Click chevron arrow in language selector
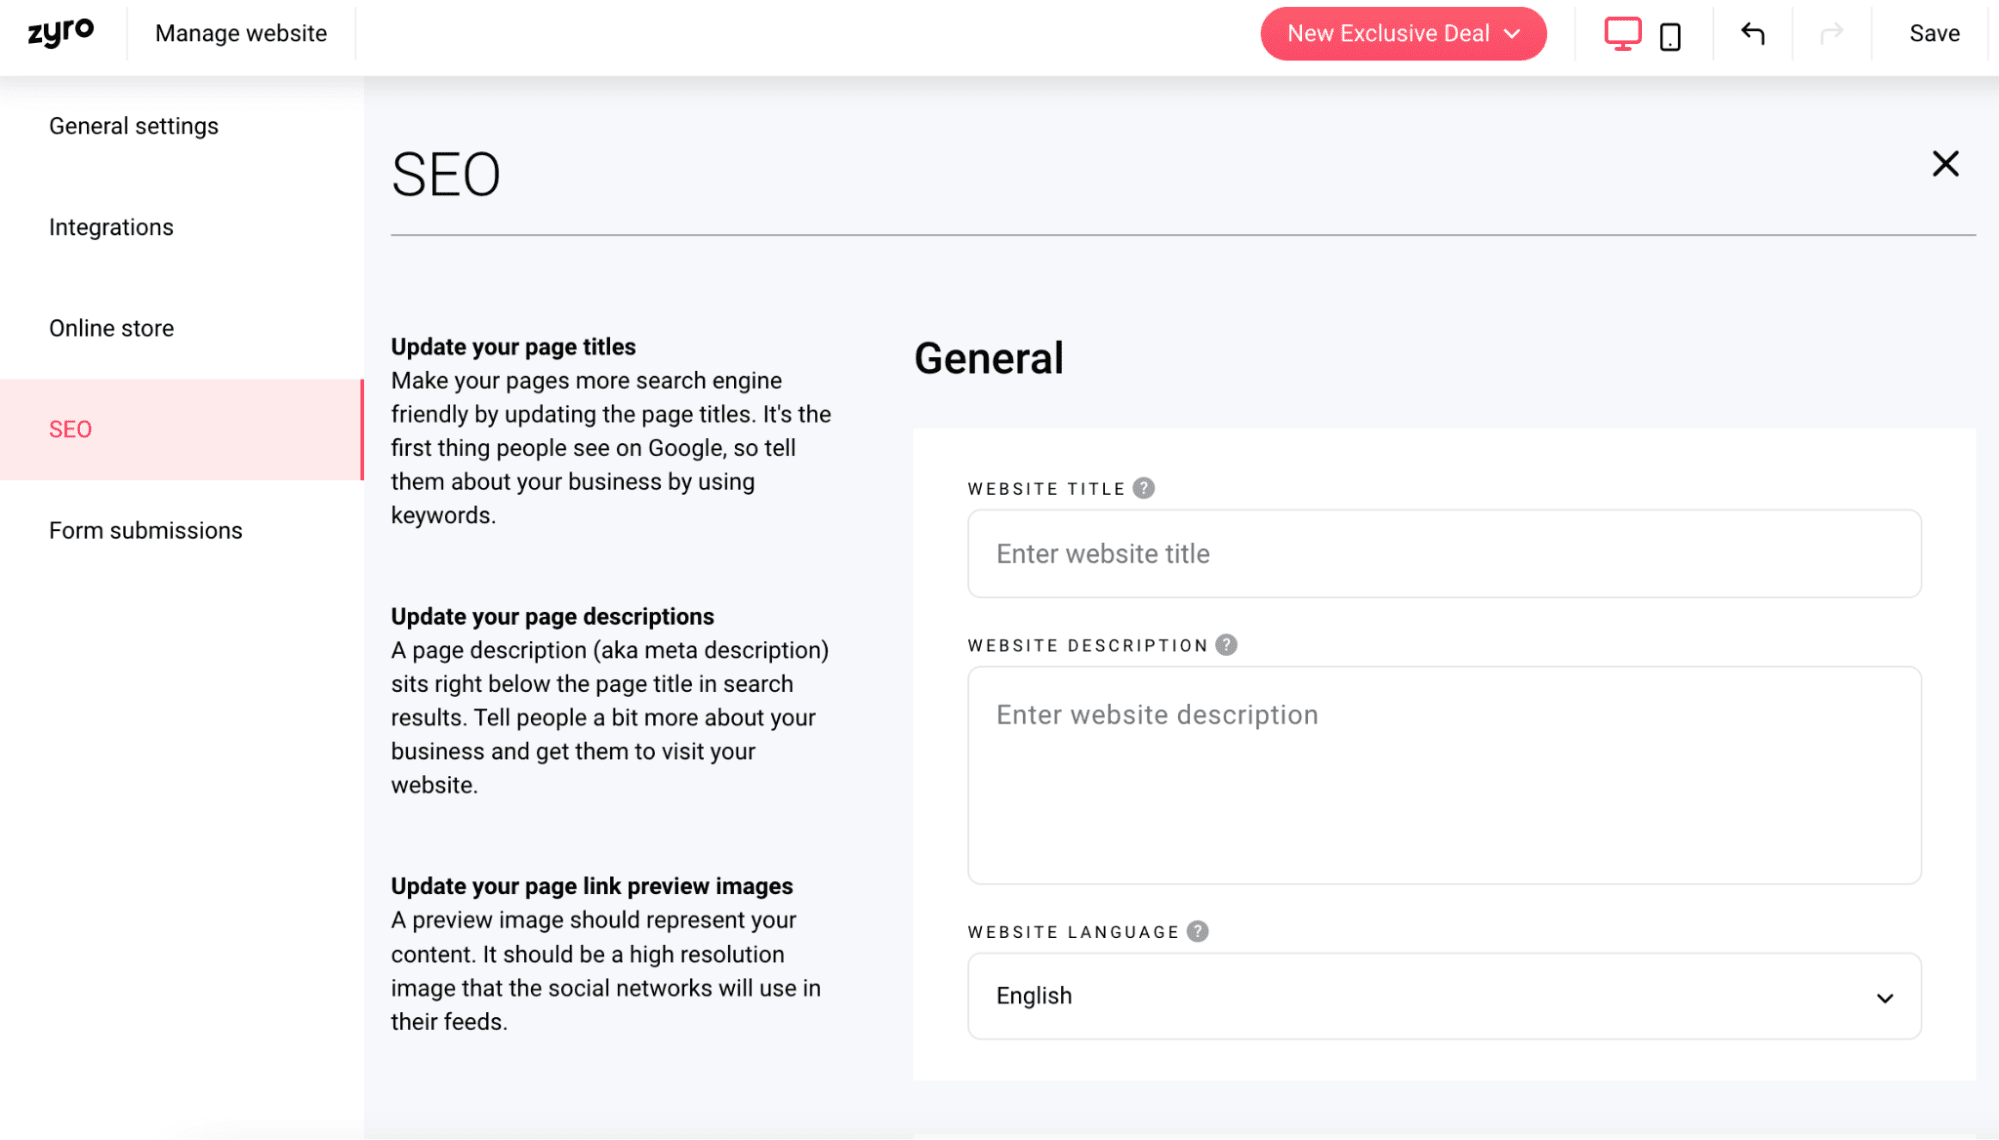Screen dimensions: 1999x1140 (1885, 998)
